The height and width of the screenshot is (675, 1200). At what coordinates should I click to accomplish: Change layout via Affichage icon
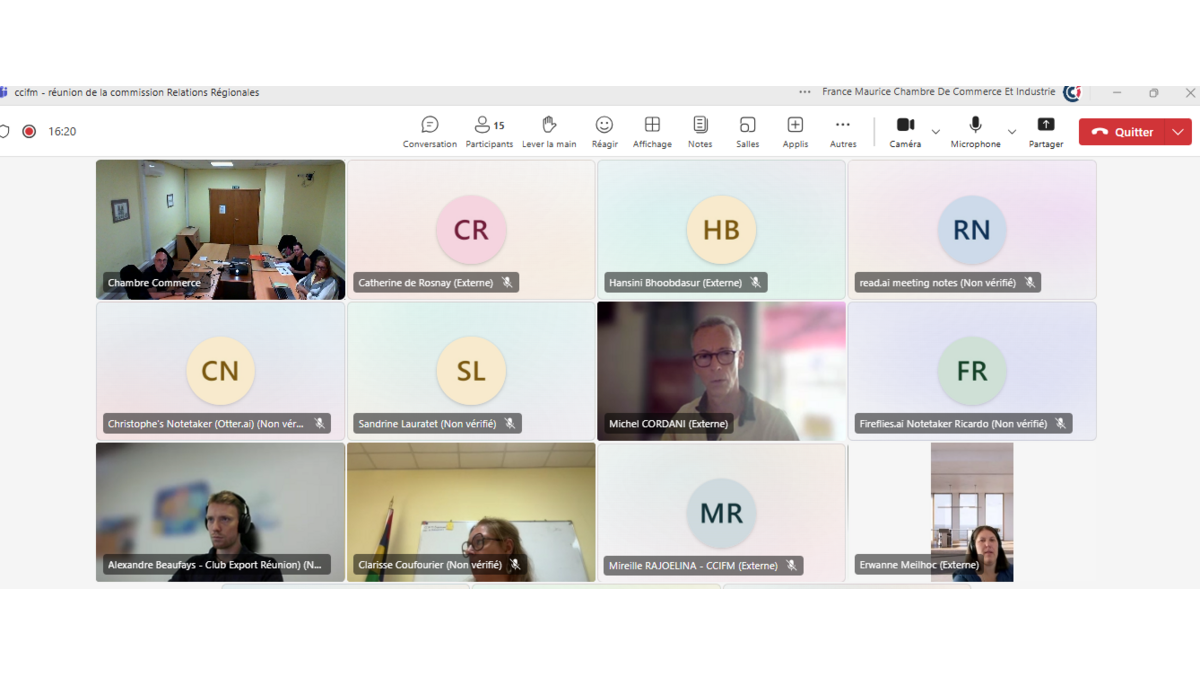(x=652, y=131)
